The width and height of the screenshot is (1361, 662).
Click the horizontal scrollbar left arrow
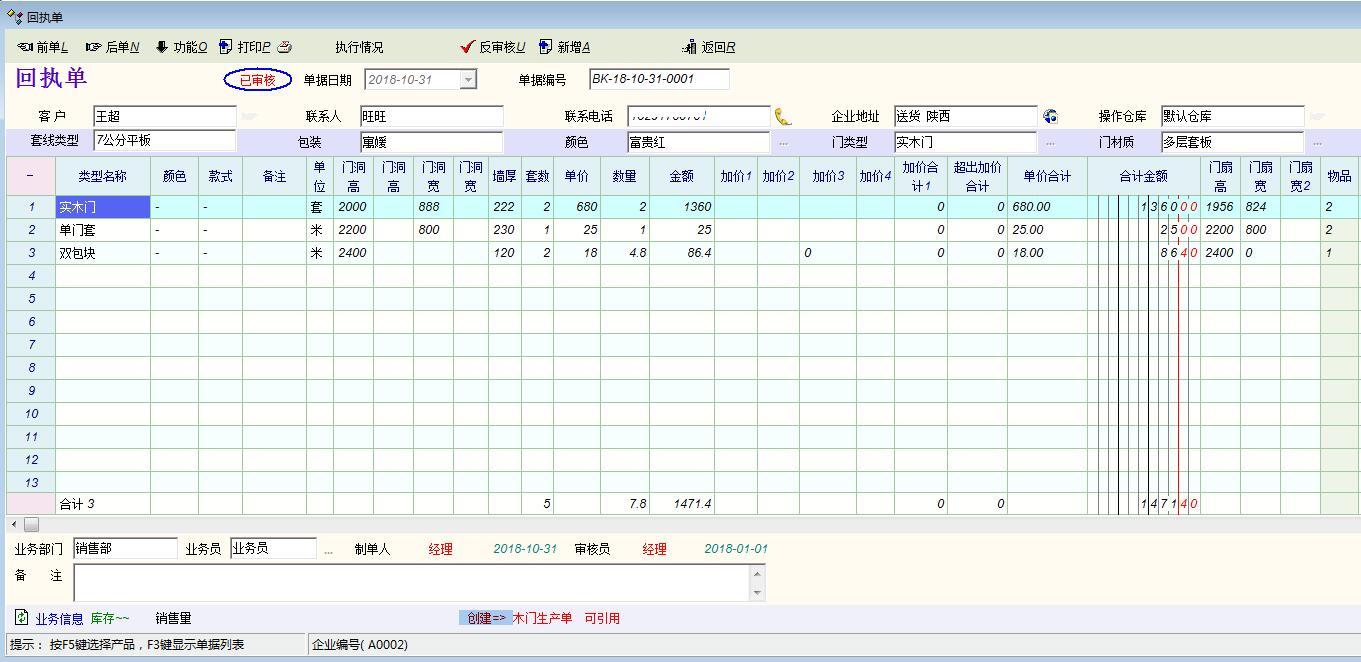[x=14, y=524]
